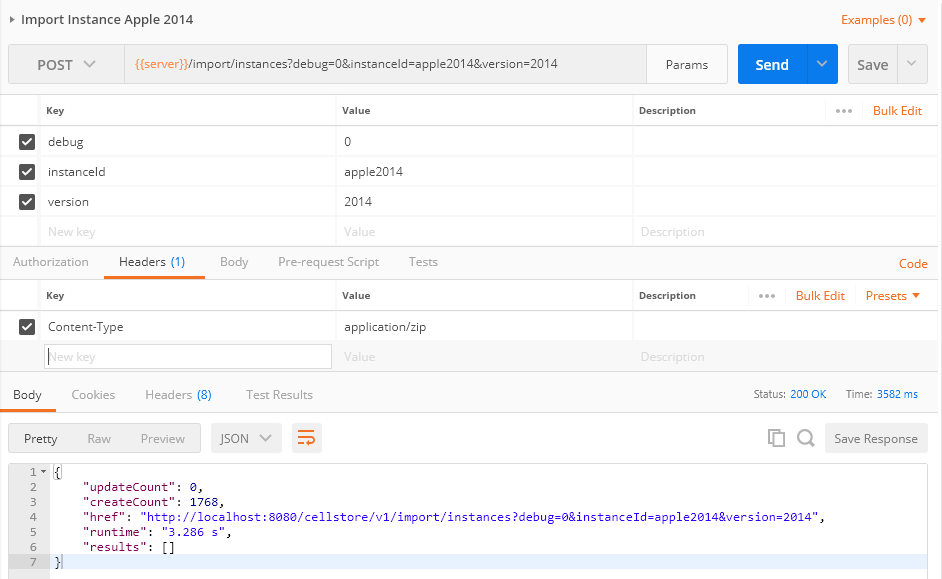Uncheck the debug parameter checkbox
Image resolution: width=942 pixels, height=579 pixels.
(26, 142)
